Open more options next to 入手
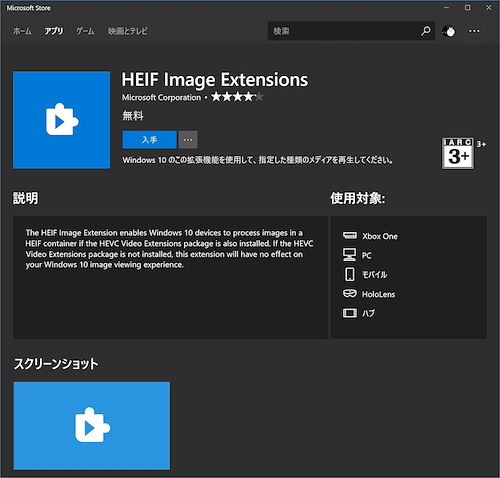This screenshot has height=478, width=500. [188, 140]
